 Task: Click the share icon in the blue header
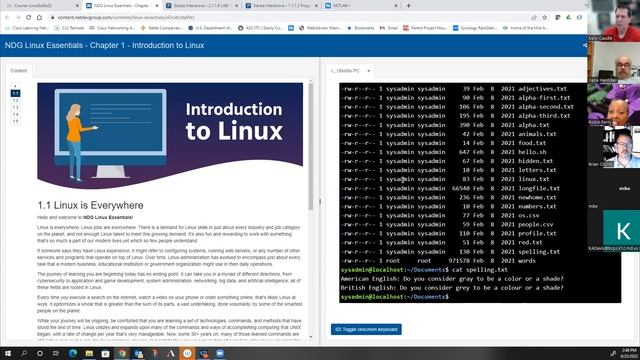(x=584, y=45)
